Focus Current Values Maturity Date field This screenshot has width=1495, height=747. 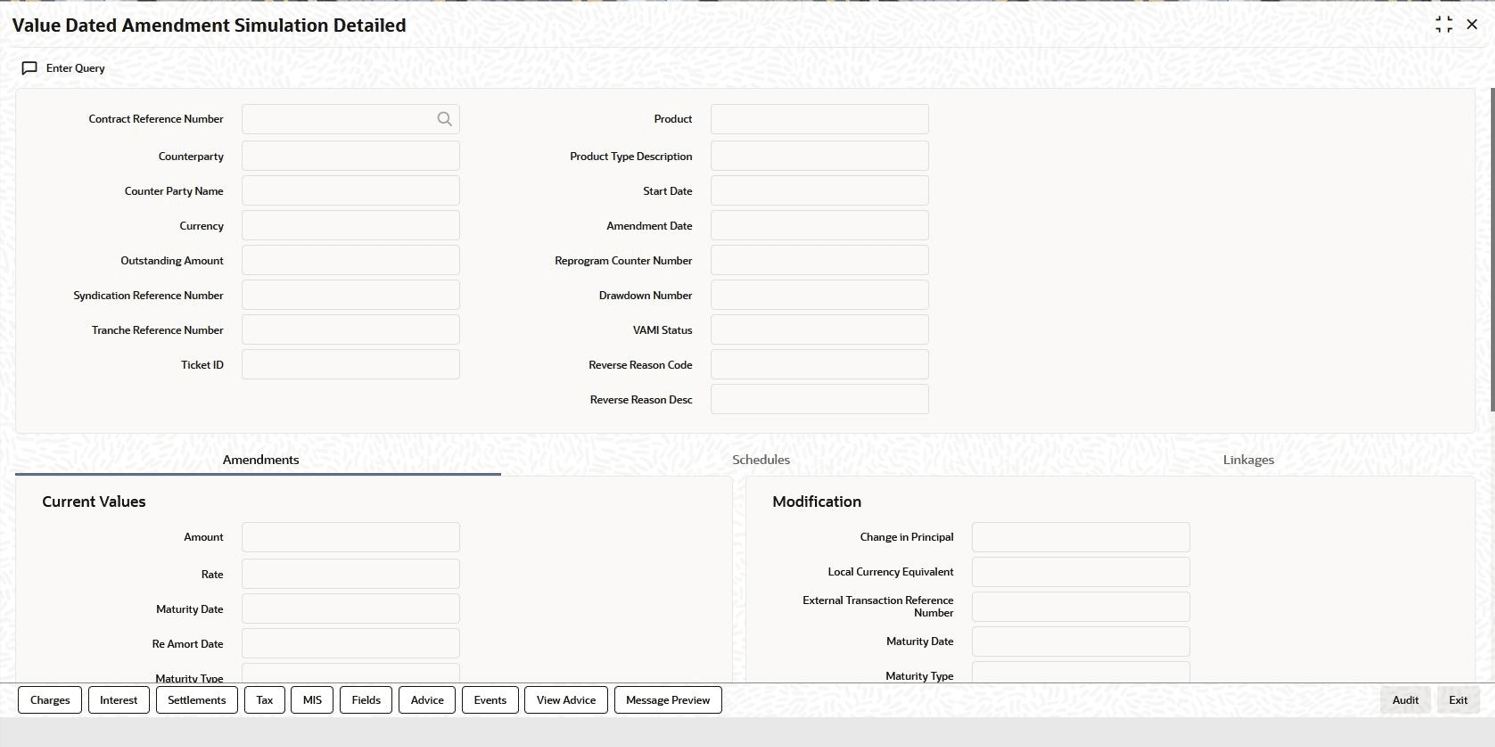coord(351,609)
